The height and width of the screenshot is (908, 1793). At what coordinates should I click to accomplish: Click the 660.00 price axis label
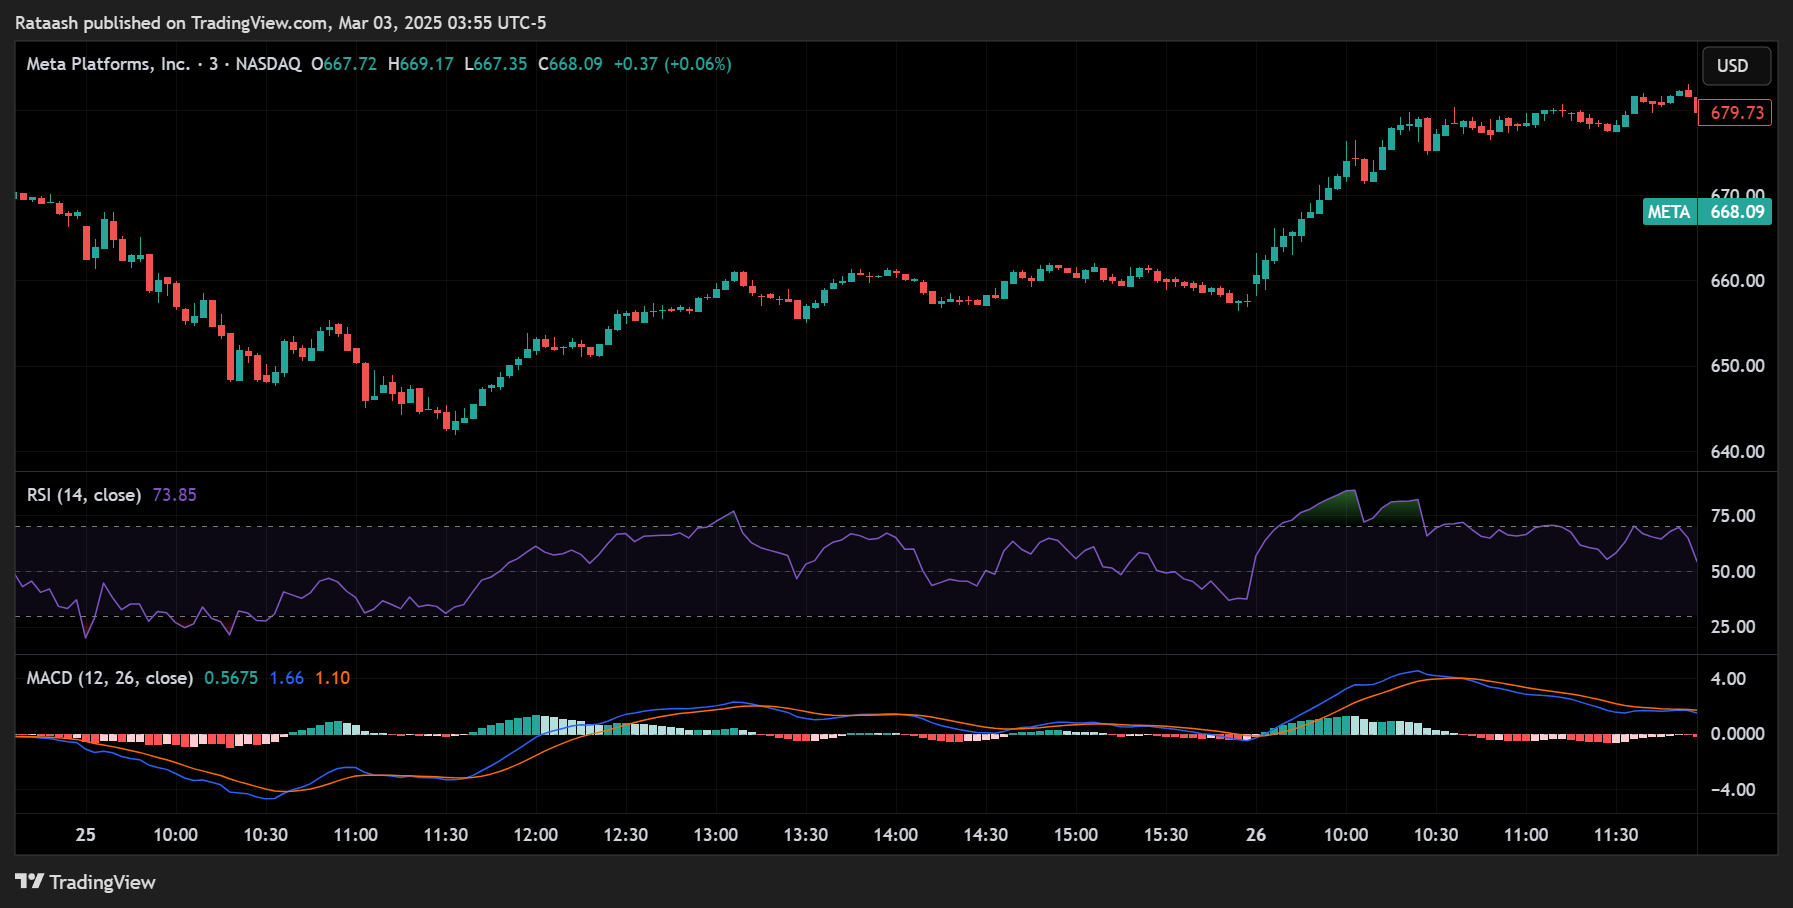(1737, 281)
